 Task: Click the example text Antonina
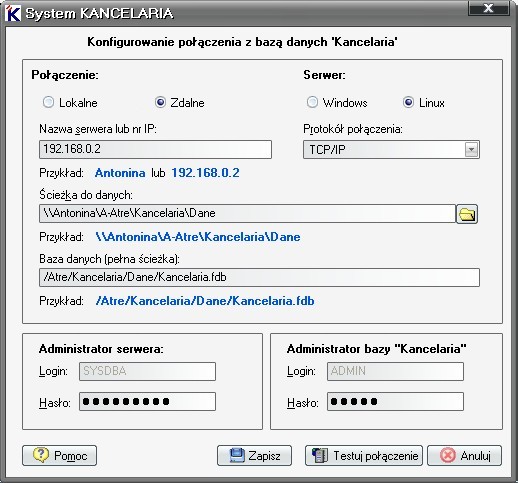(120, 173)
